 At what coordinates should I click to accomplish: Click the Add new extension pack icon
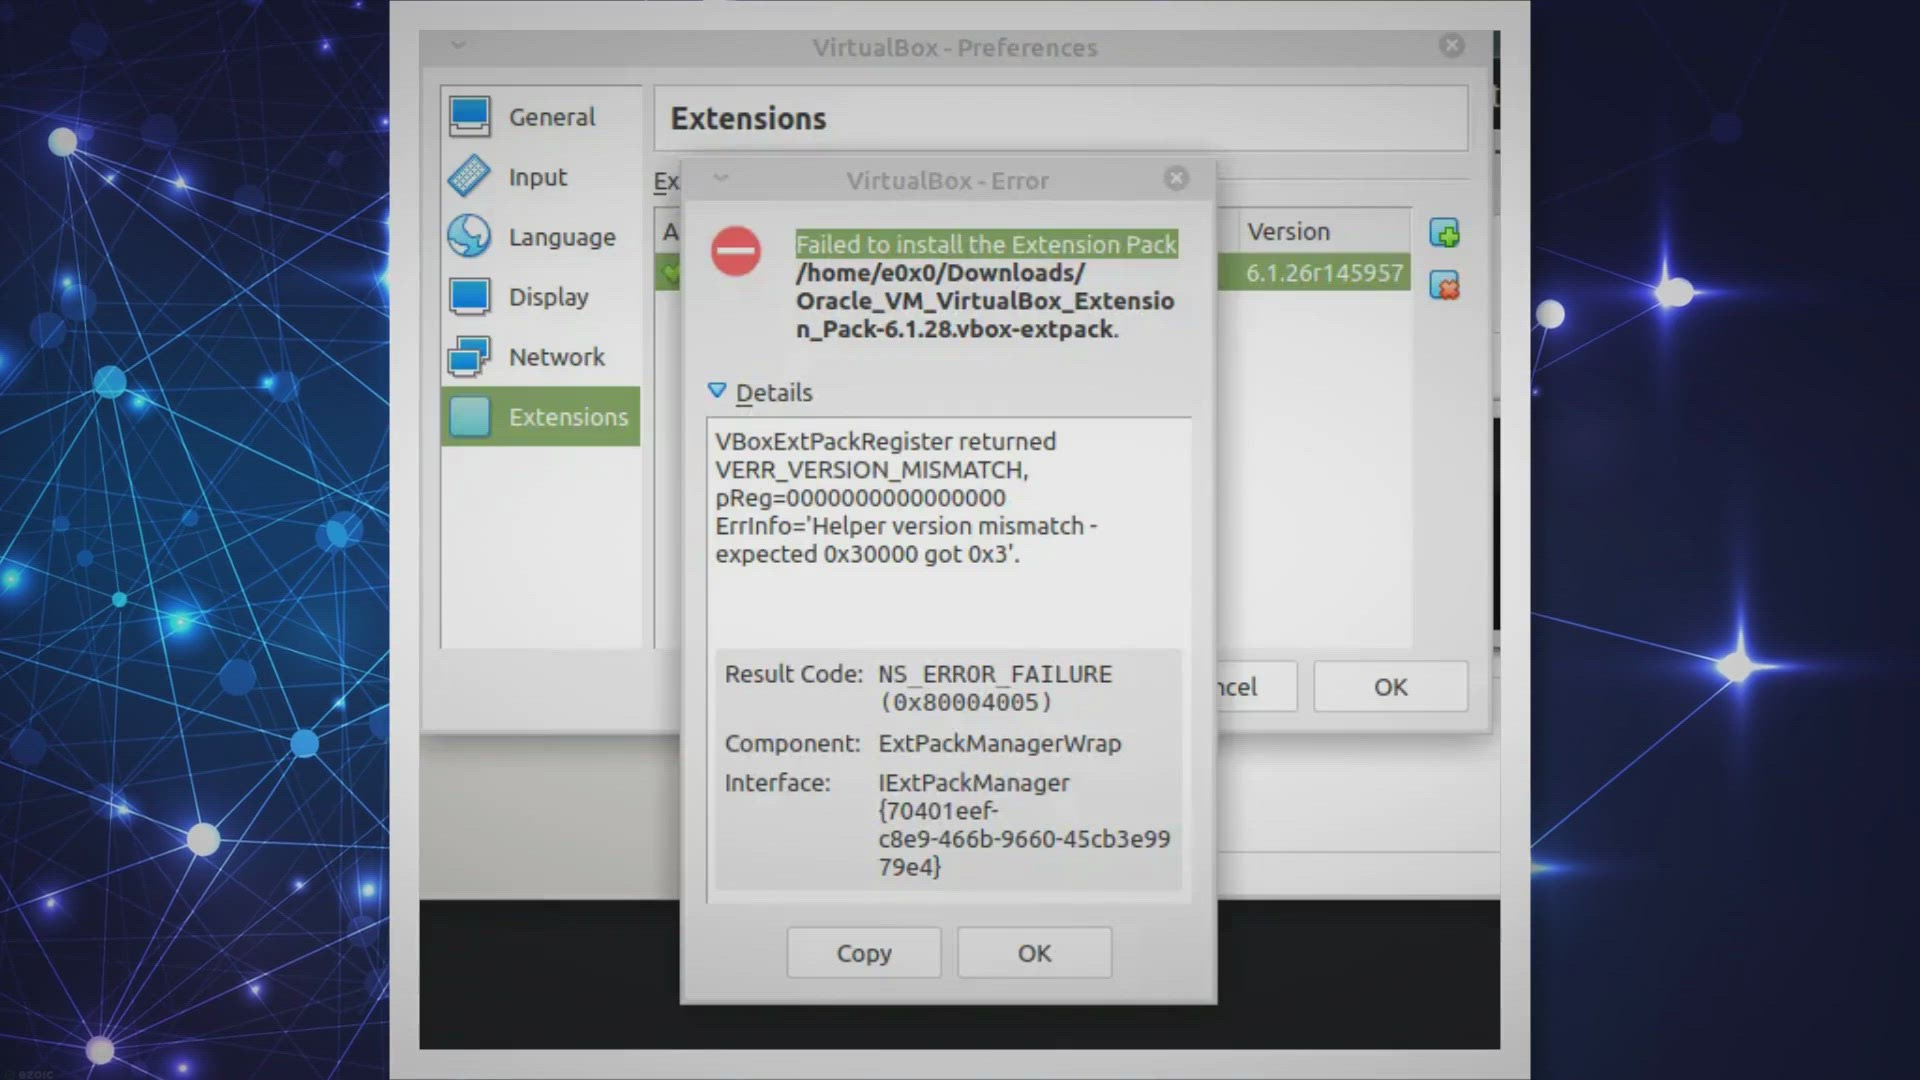point(1445,233)
